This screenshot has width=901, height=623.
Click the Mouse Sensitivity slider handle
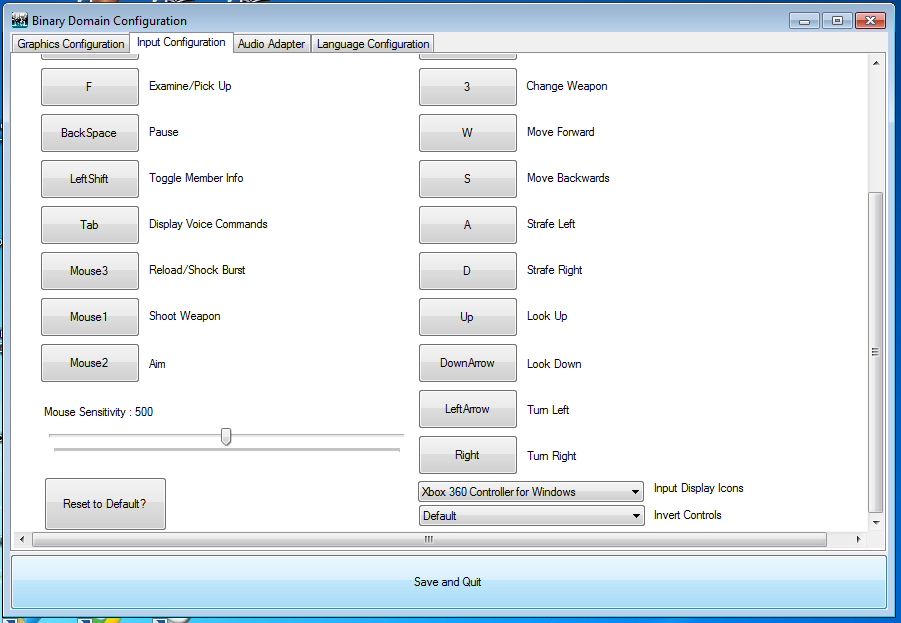tap(226, 437)
